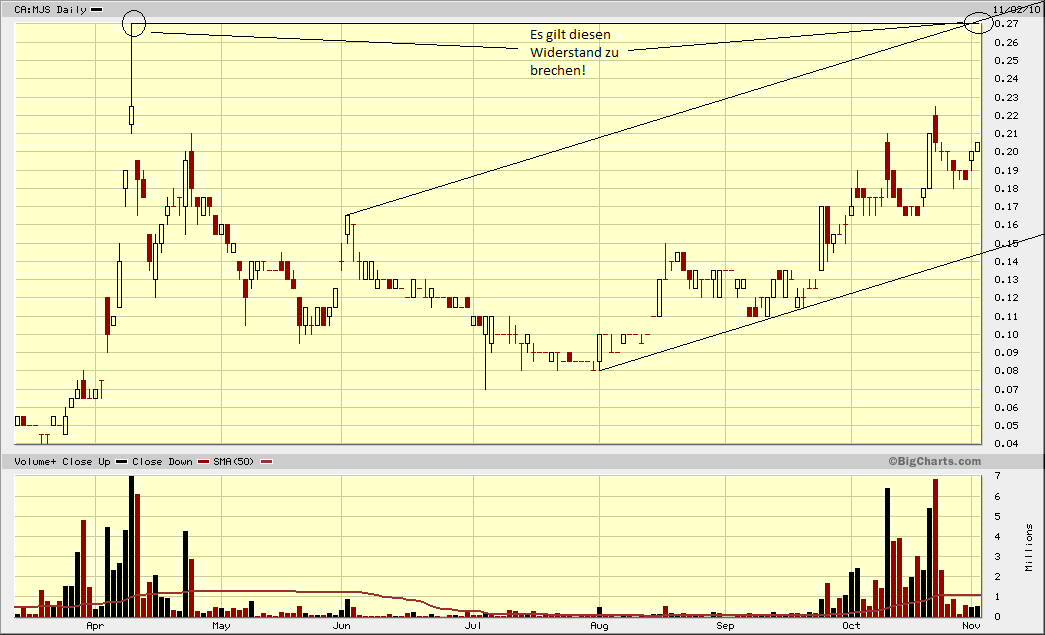The image size is (1045, 635).
Task: Select the 0.14 price axis label
Action: coord(1006,261)
